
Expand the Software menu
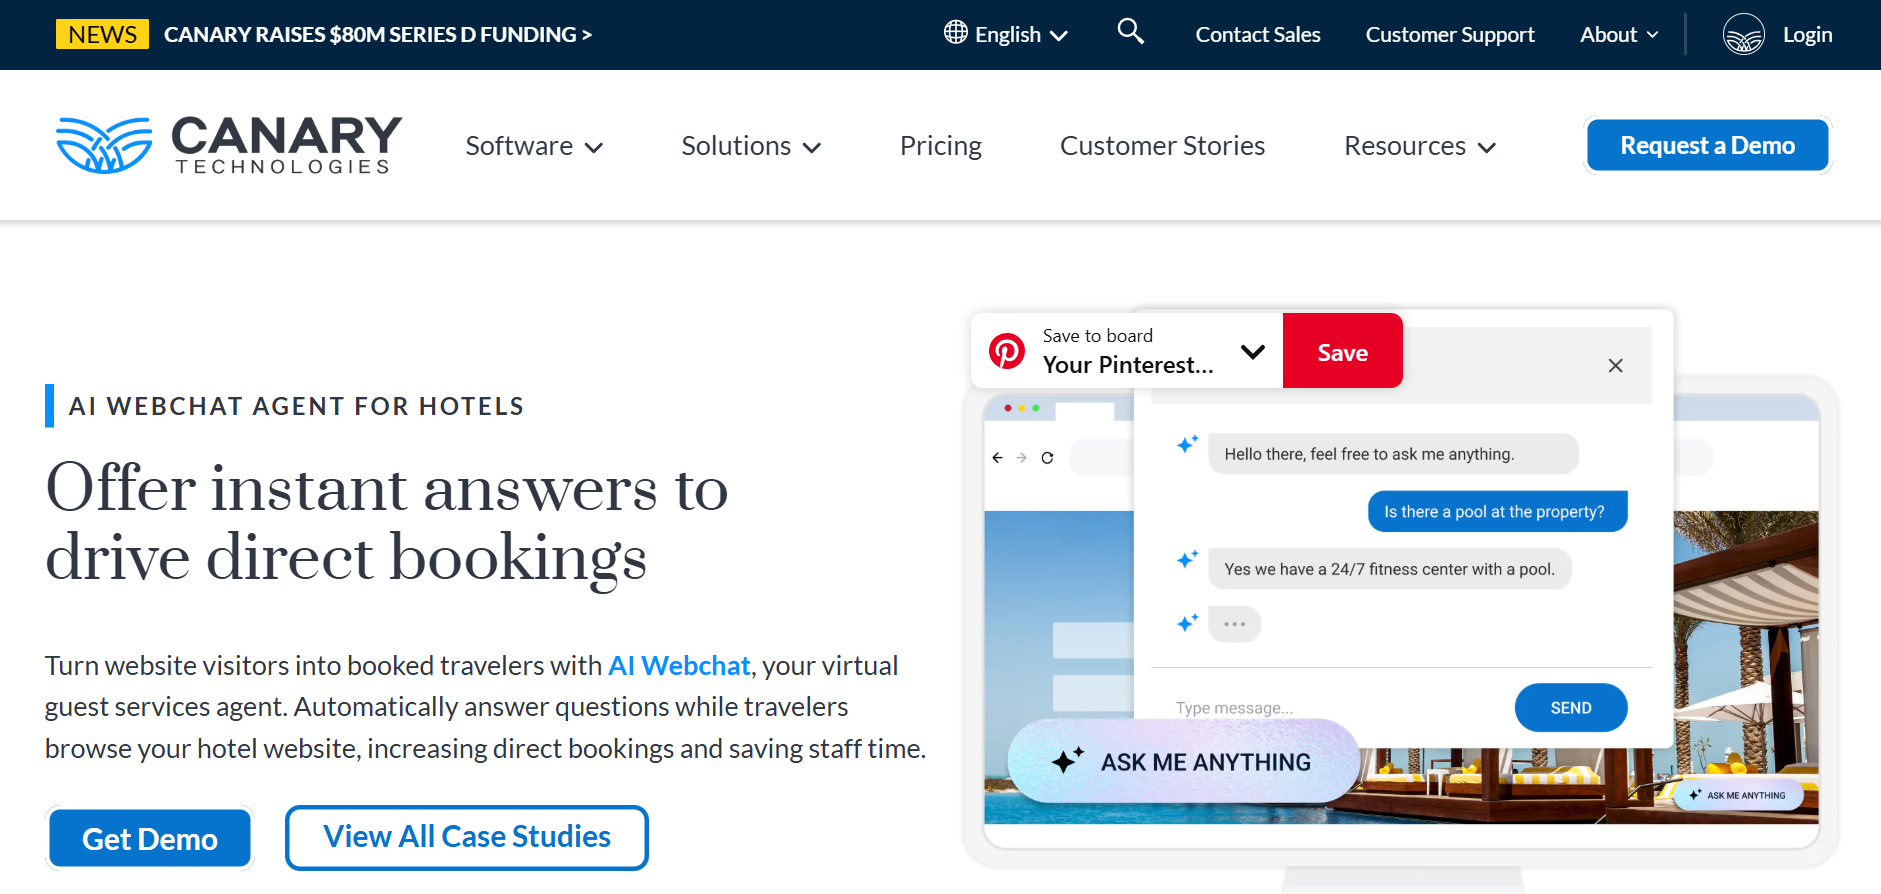click(x=534, y=146)
